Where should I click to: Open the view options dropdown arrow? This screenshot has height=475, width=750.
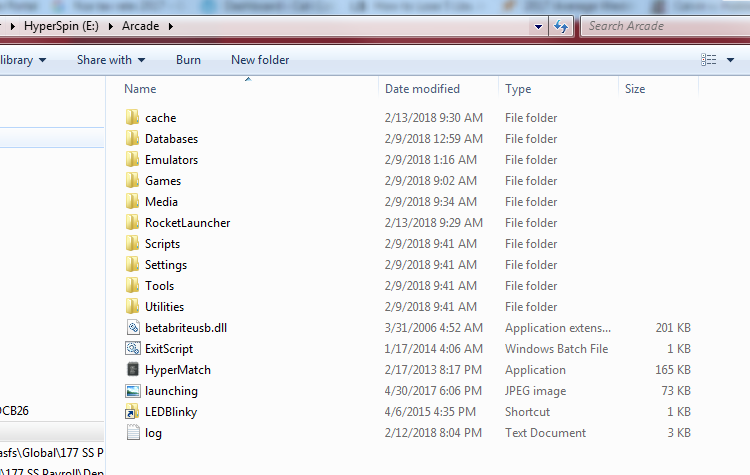pyautogui.click(x=730, y=60)
